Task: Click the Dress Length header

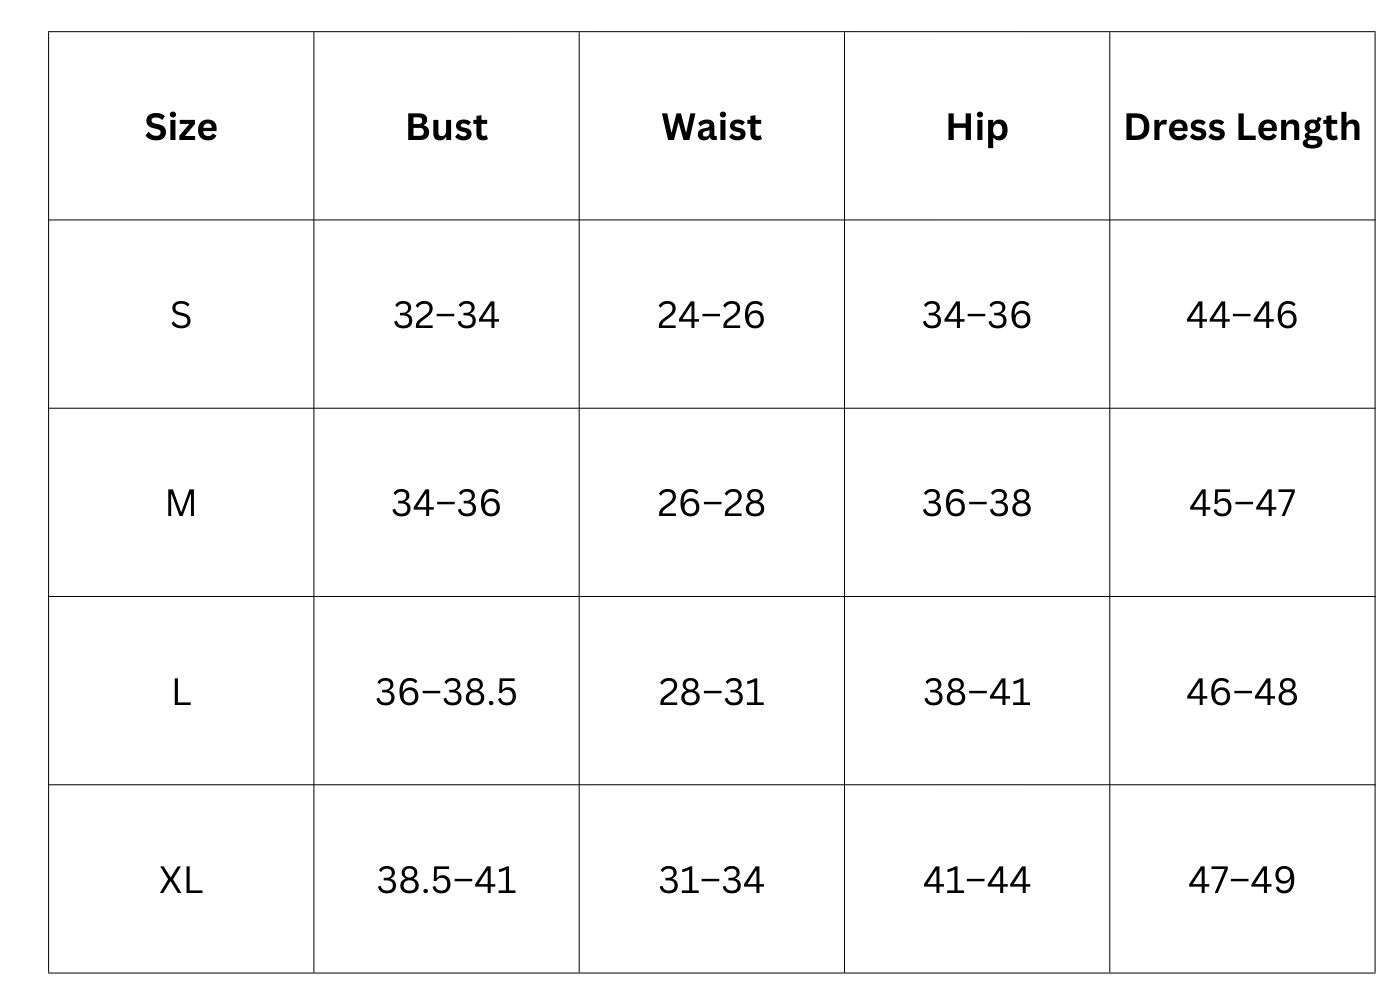Action: click(1242, 127)
